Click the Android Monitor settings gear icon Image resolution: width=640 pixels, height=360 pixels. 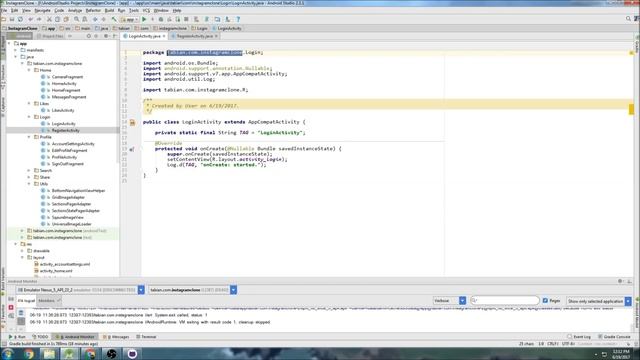point(620,281)
